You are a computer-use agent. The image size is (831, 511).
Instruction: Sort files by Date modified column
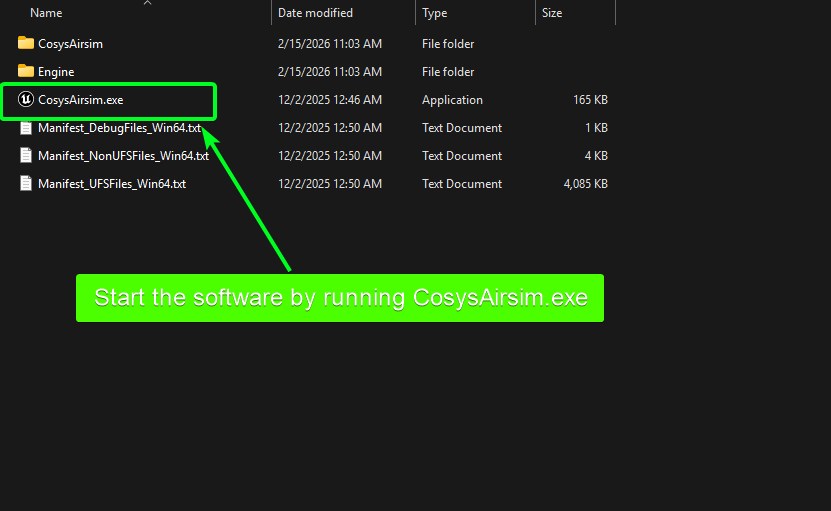pyautogui.click(x=315, y=13)
